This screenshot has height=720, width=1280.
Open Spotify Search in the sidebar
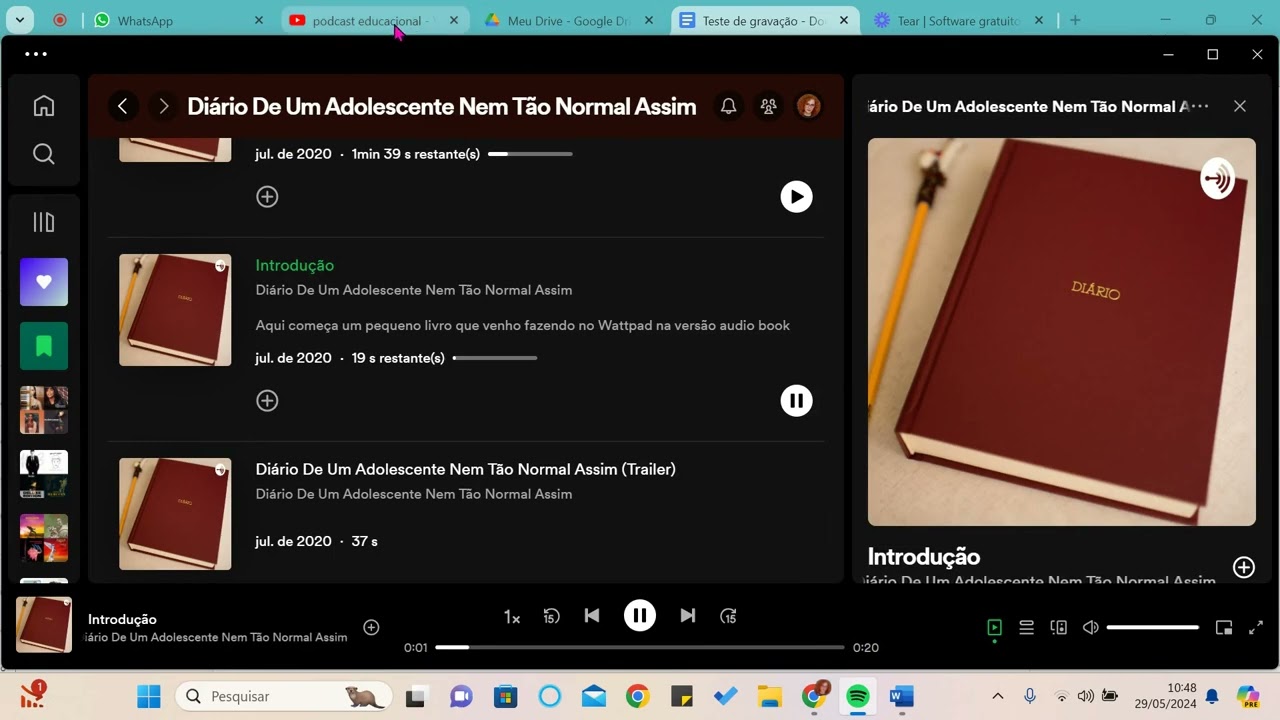[44, 154]
